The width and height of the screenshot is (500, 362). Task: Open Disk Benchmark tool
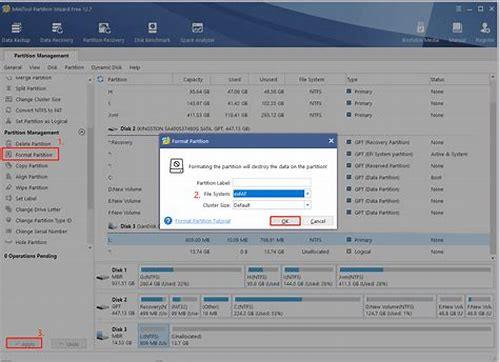coord(152,33)
